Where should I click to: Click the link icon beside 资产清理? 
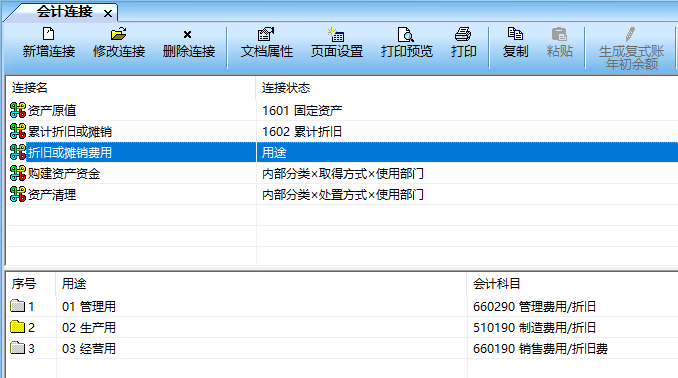click(x=18, y=195)
